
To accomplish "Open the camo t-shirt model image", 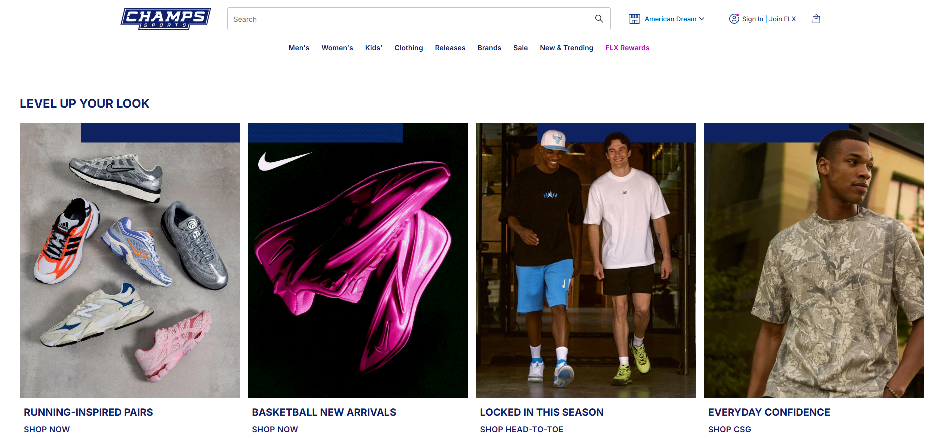I will (x=814, y=260).
